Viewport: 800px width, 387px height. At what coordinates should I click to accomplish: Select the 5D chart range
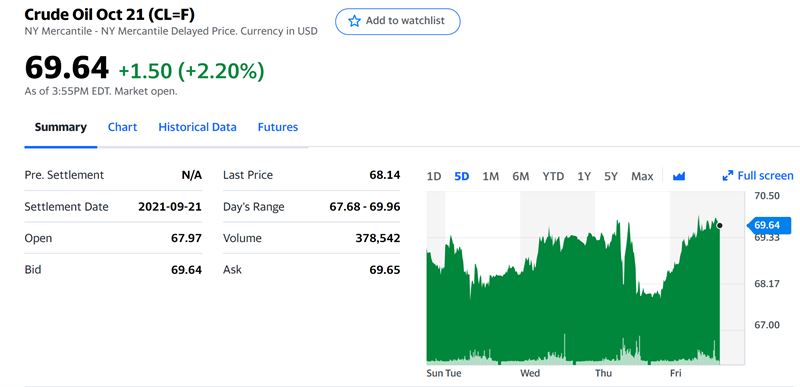click(461, 176)
